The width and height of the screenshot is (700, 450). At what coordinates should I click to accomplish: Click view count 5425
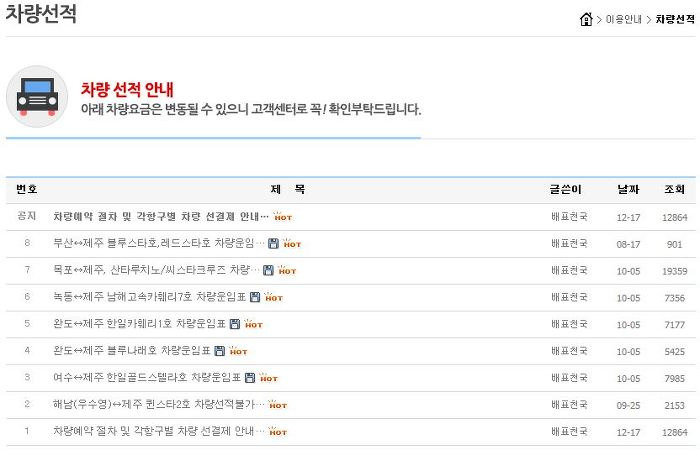(x=674, y=351)
